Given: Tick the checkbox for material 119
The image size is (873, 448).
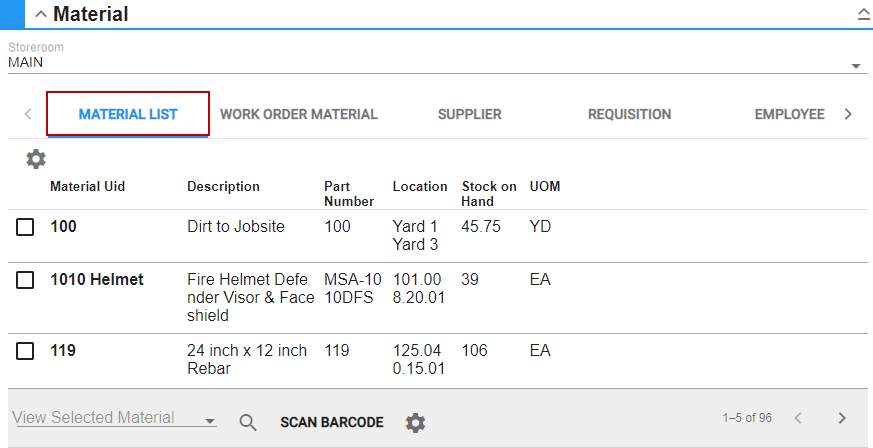Looking at the screenshot, I should [x=25, y=352].
